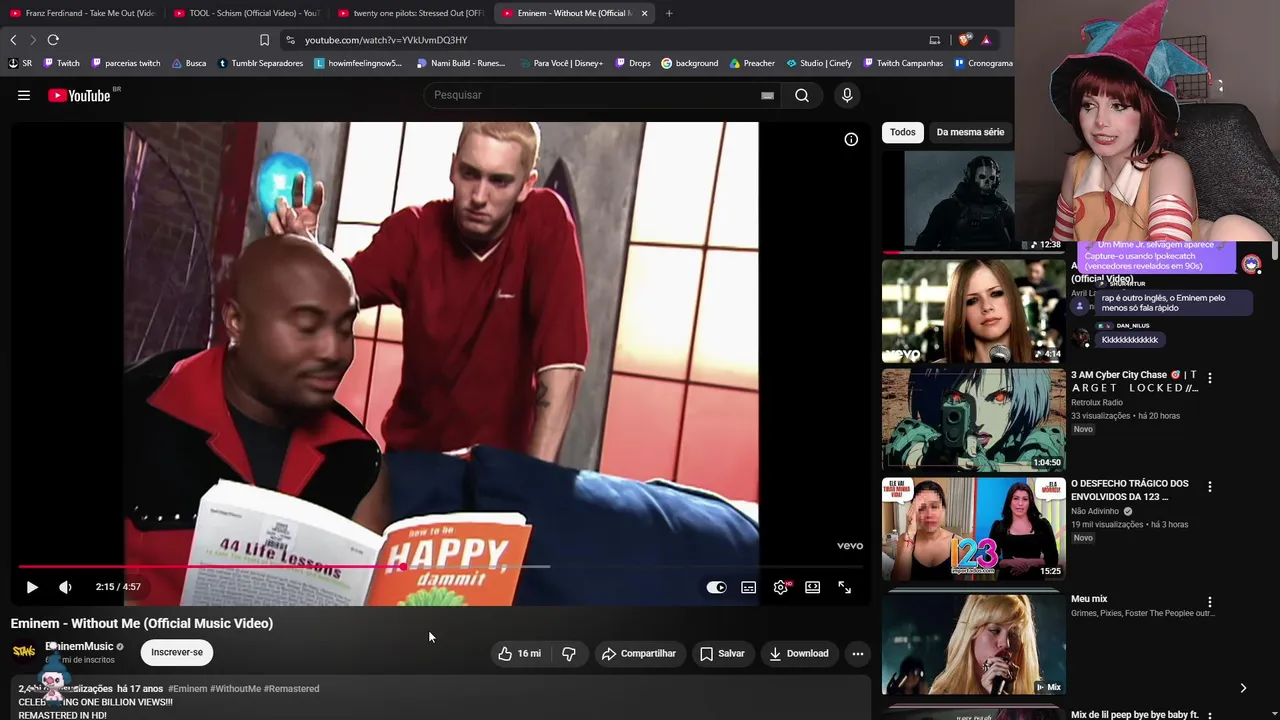Click the #Remastered hashtag

pyautogui.click(x=292, y=689)
